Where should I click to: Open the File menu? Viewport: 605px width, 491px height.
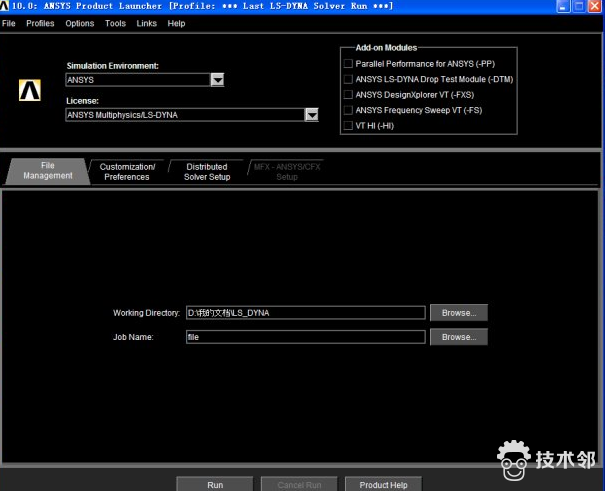(9, 23)
